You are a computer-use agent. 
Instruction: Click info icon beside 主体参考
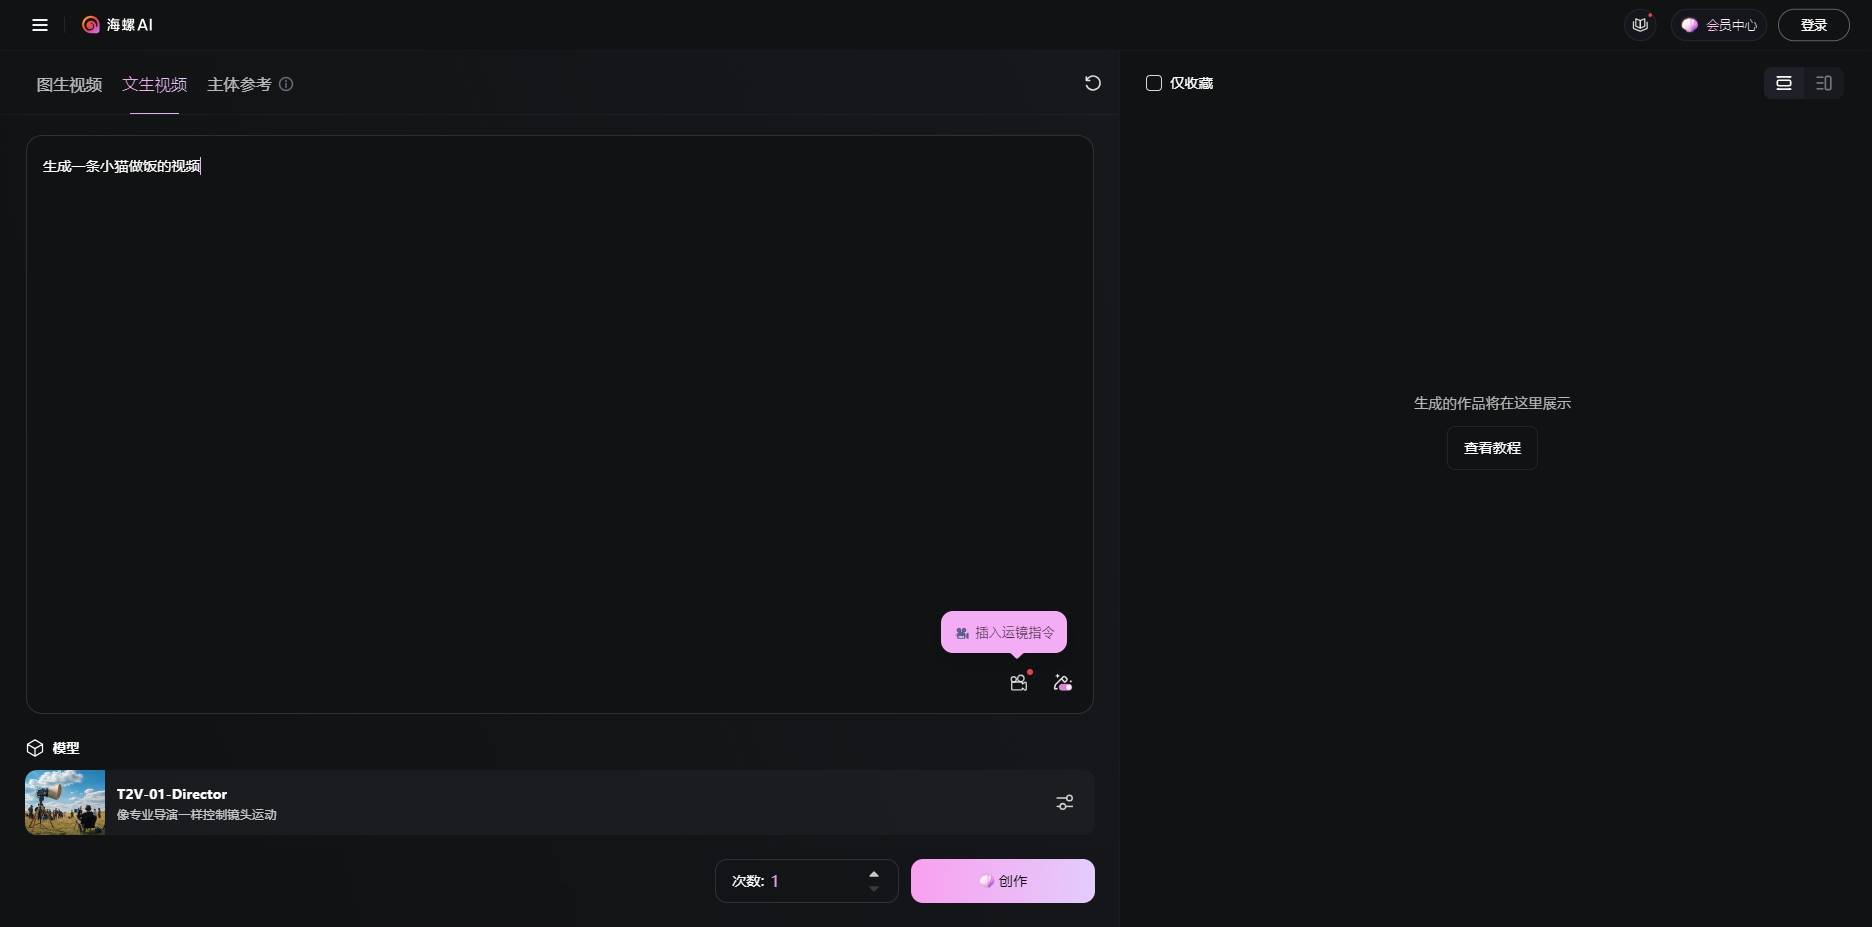tap(286, 84)
